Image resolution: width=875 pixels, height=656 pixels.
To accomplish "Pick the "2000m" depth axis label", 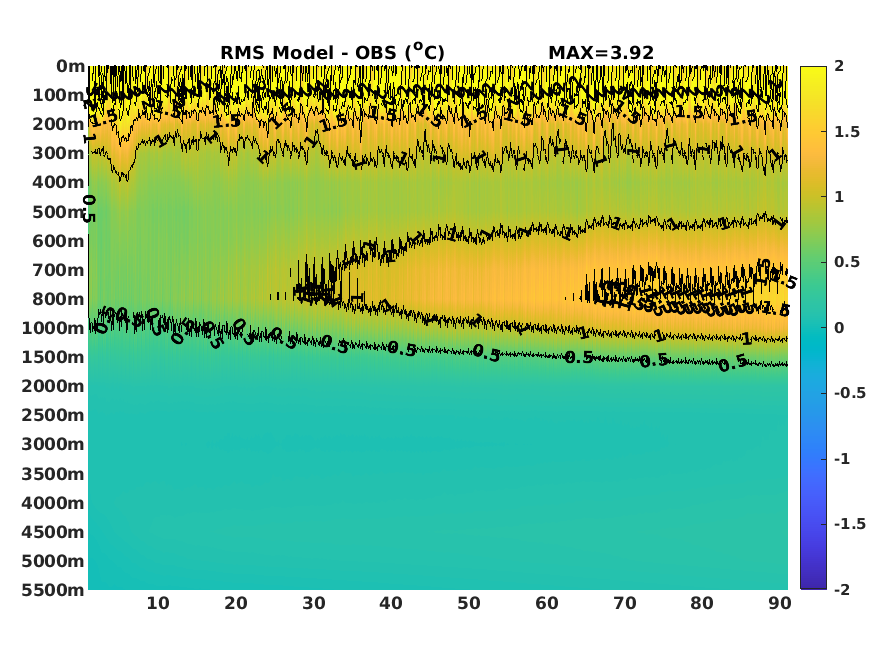I will [x=53, y=386].
